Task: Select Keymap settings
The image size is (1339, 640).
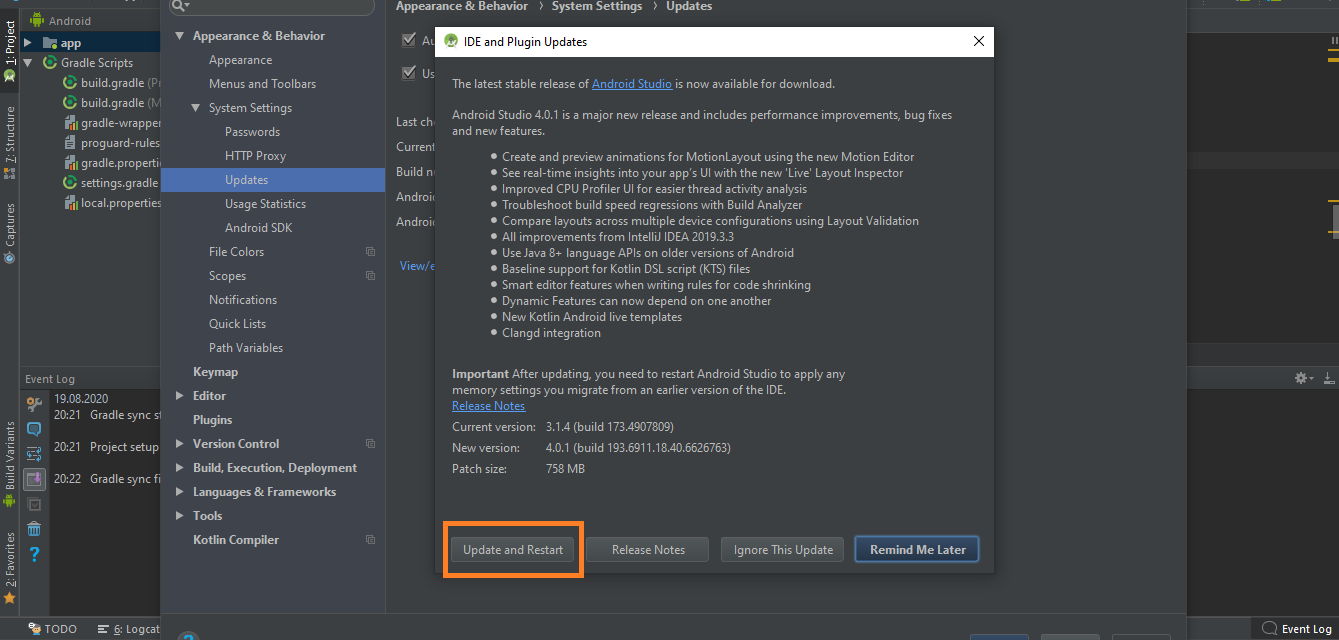Action: (215, 372)
